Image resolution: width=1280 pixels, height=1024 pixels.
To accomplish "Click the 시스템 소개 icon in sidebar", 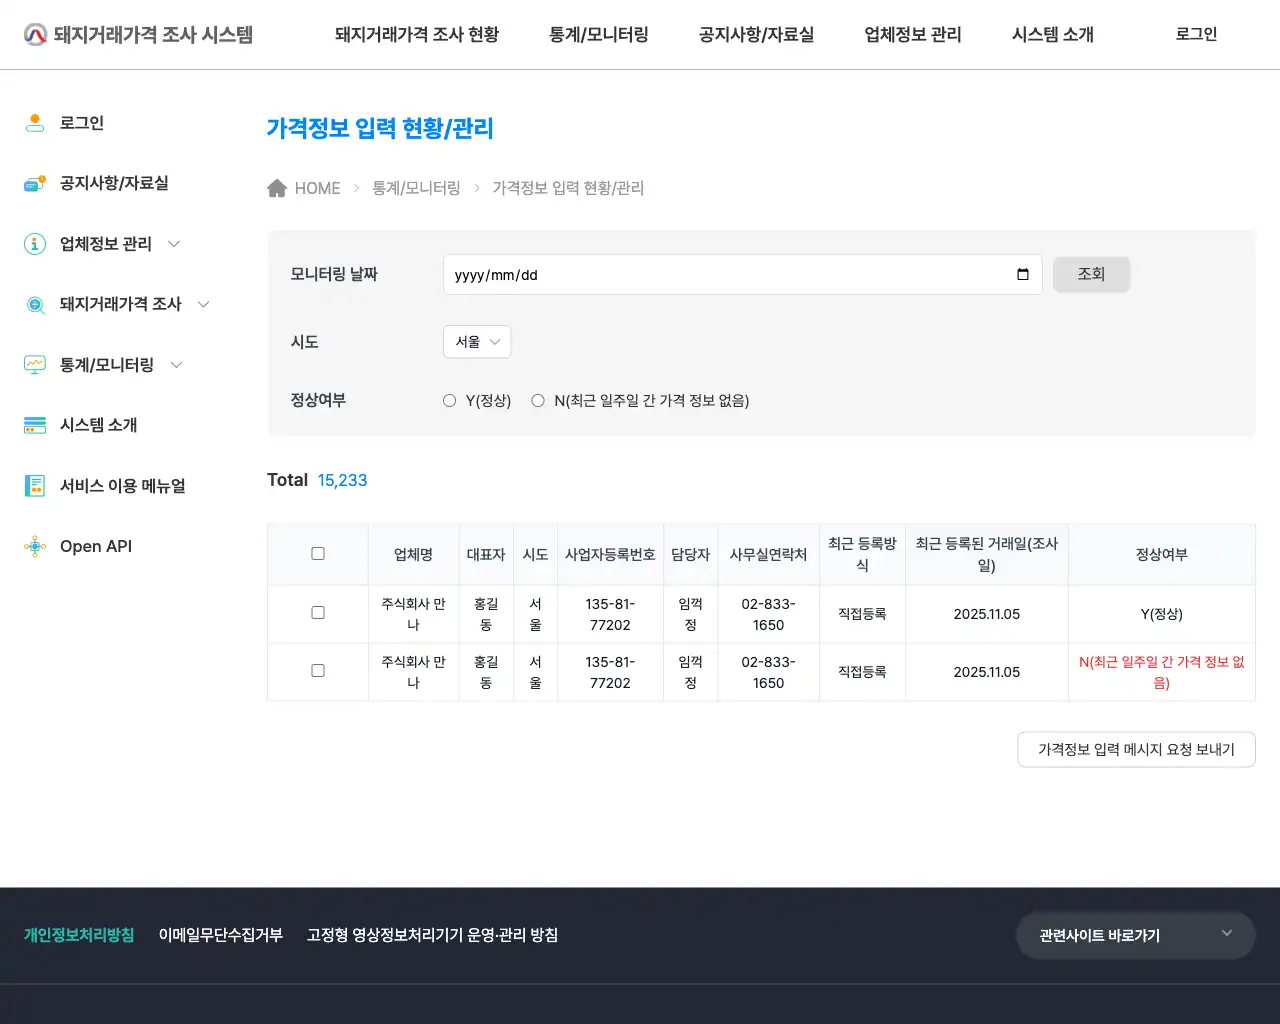I will click(35, 424).
